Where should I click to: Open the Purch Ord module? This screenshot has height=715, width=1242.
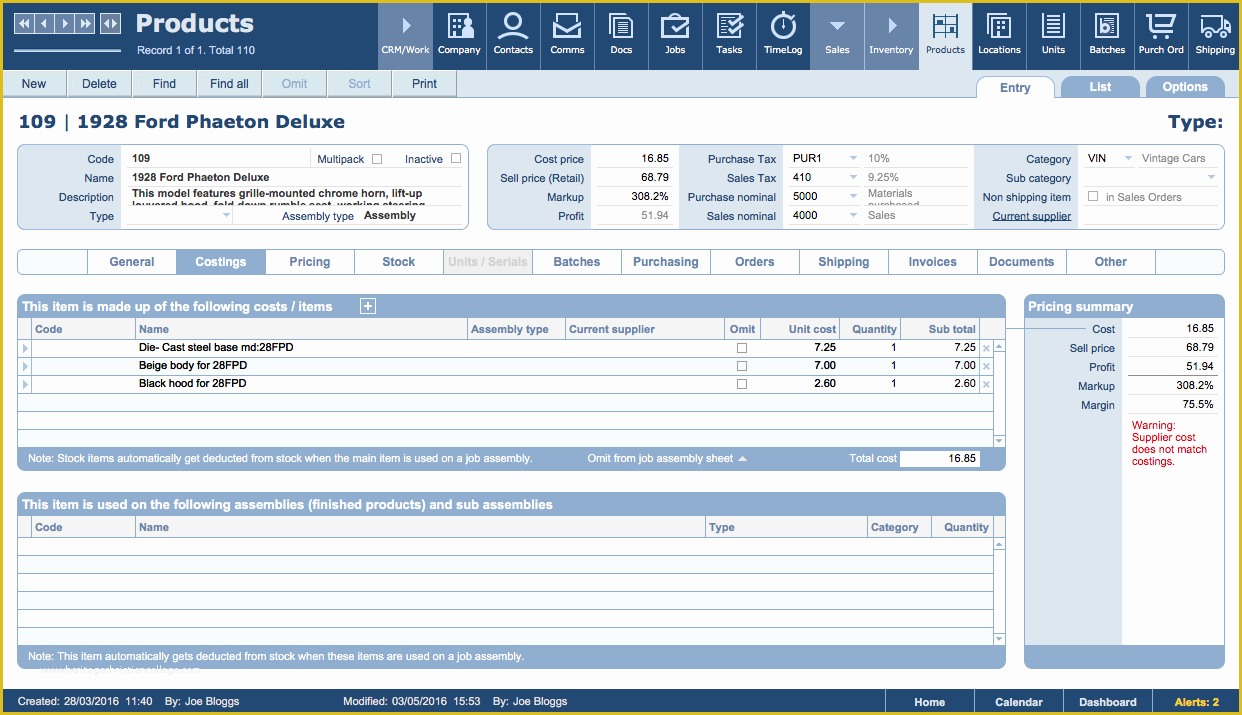(1161, 35)
